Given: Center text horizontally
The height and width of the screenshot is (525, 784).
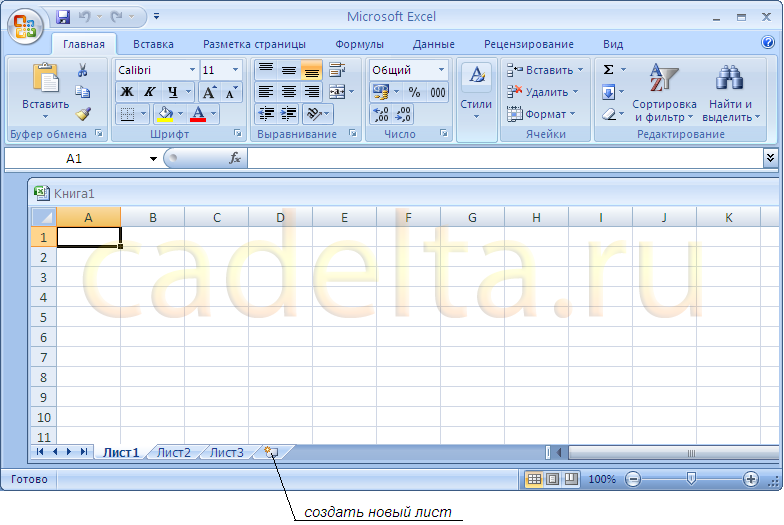Looking at the screenshot, I should tap(288, 92).
